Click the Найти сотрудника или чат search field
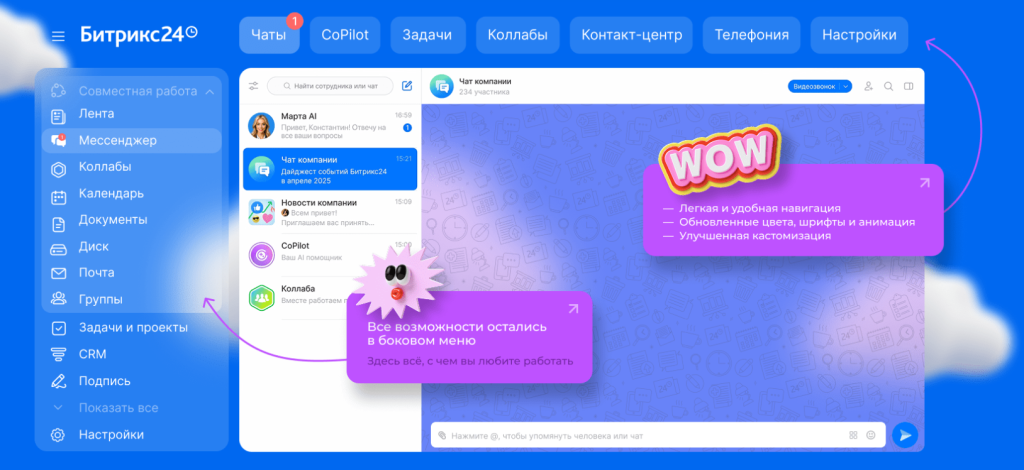Viewport: 1024px width, 470px height. pos(330,86)
